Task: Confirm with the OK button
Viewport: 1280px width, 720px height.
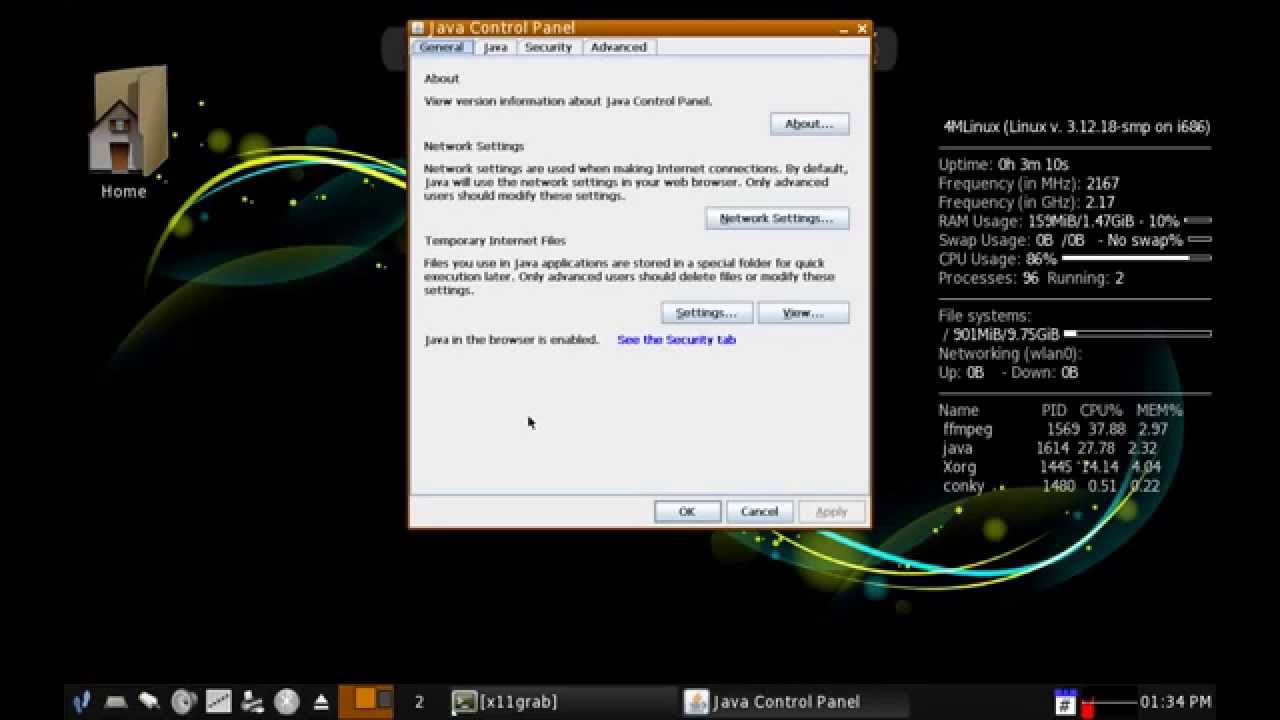Action: pos(687,511)
